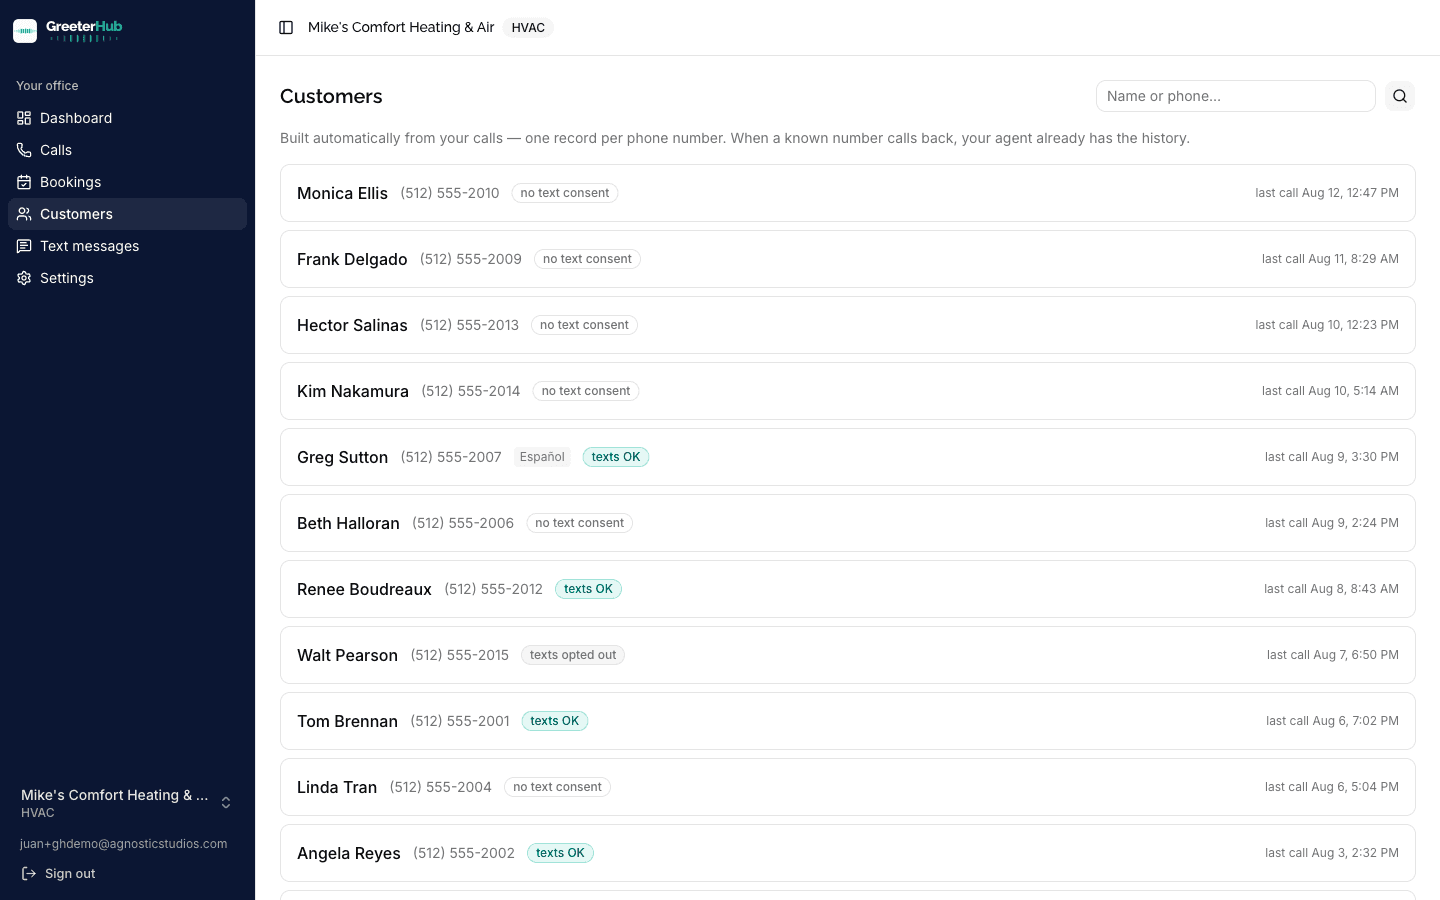Open Monica Ellis customer record

(848, 193)
